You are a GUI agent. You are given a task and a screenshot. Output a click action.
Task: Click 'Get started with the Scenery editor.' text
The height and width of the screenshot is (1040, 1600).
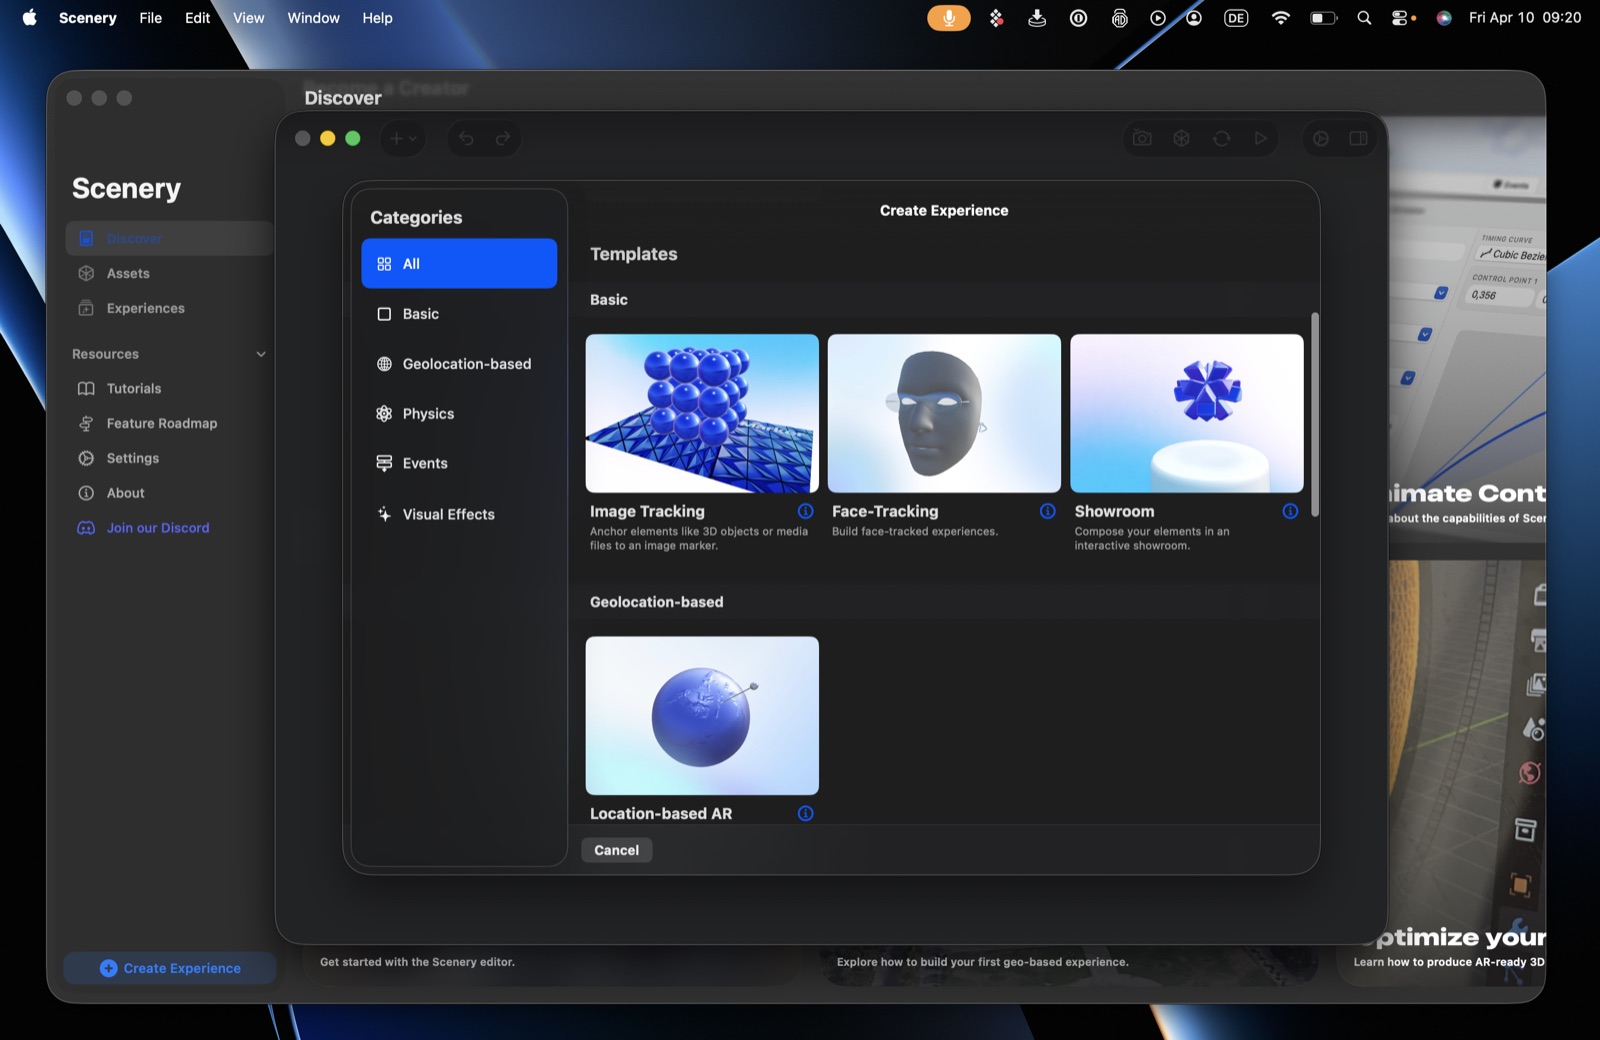tap(417, 962)
